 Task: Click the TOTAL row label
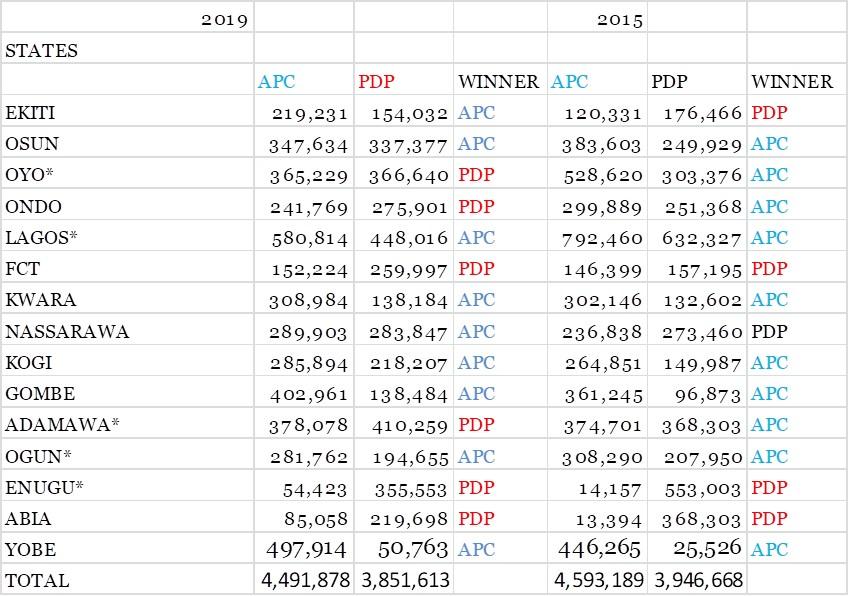(37, 580)
